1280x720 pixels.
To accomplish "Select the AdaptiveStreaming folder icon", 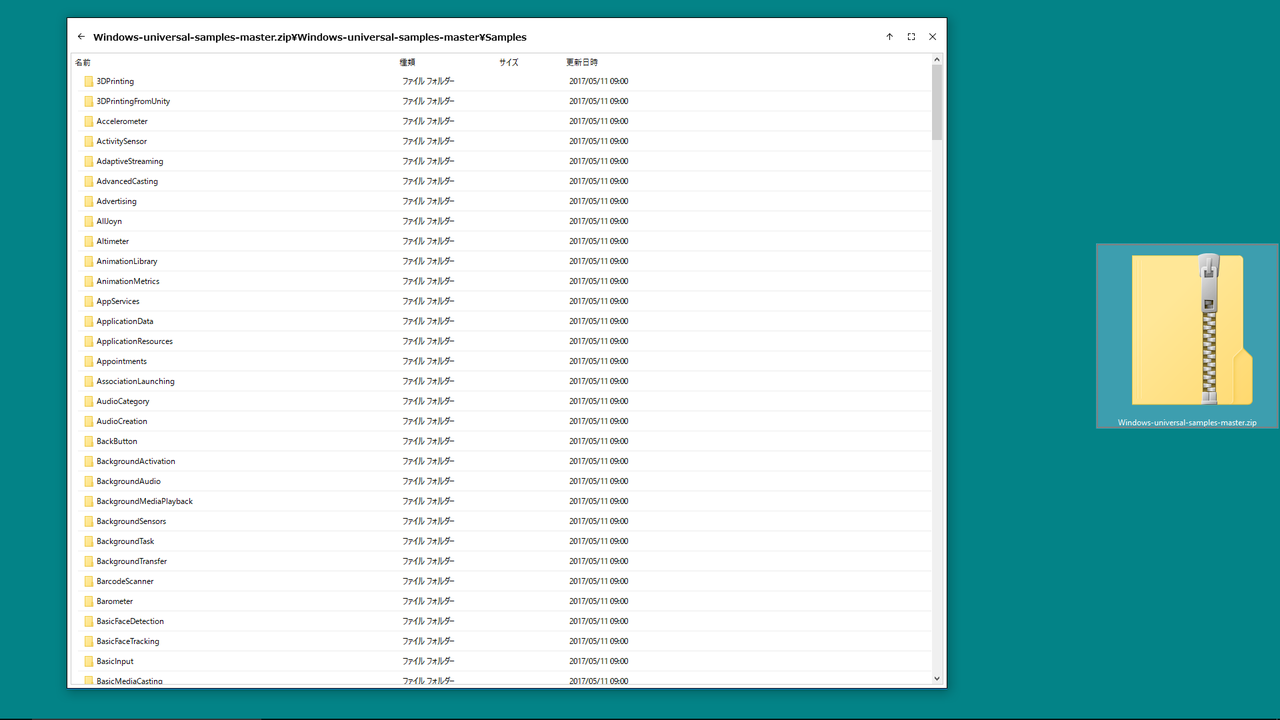I will click(89, 161).
